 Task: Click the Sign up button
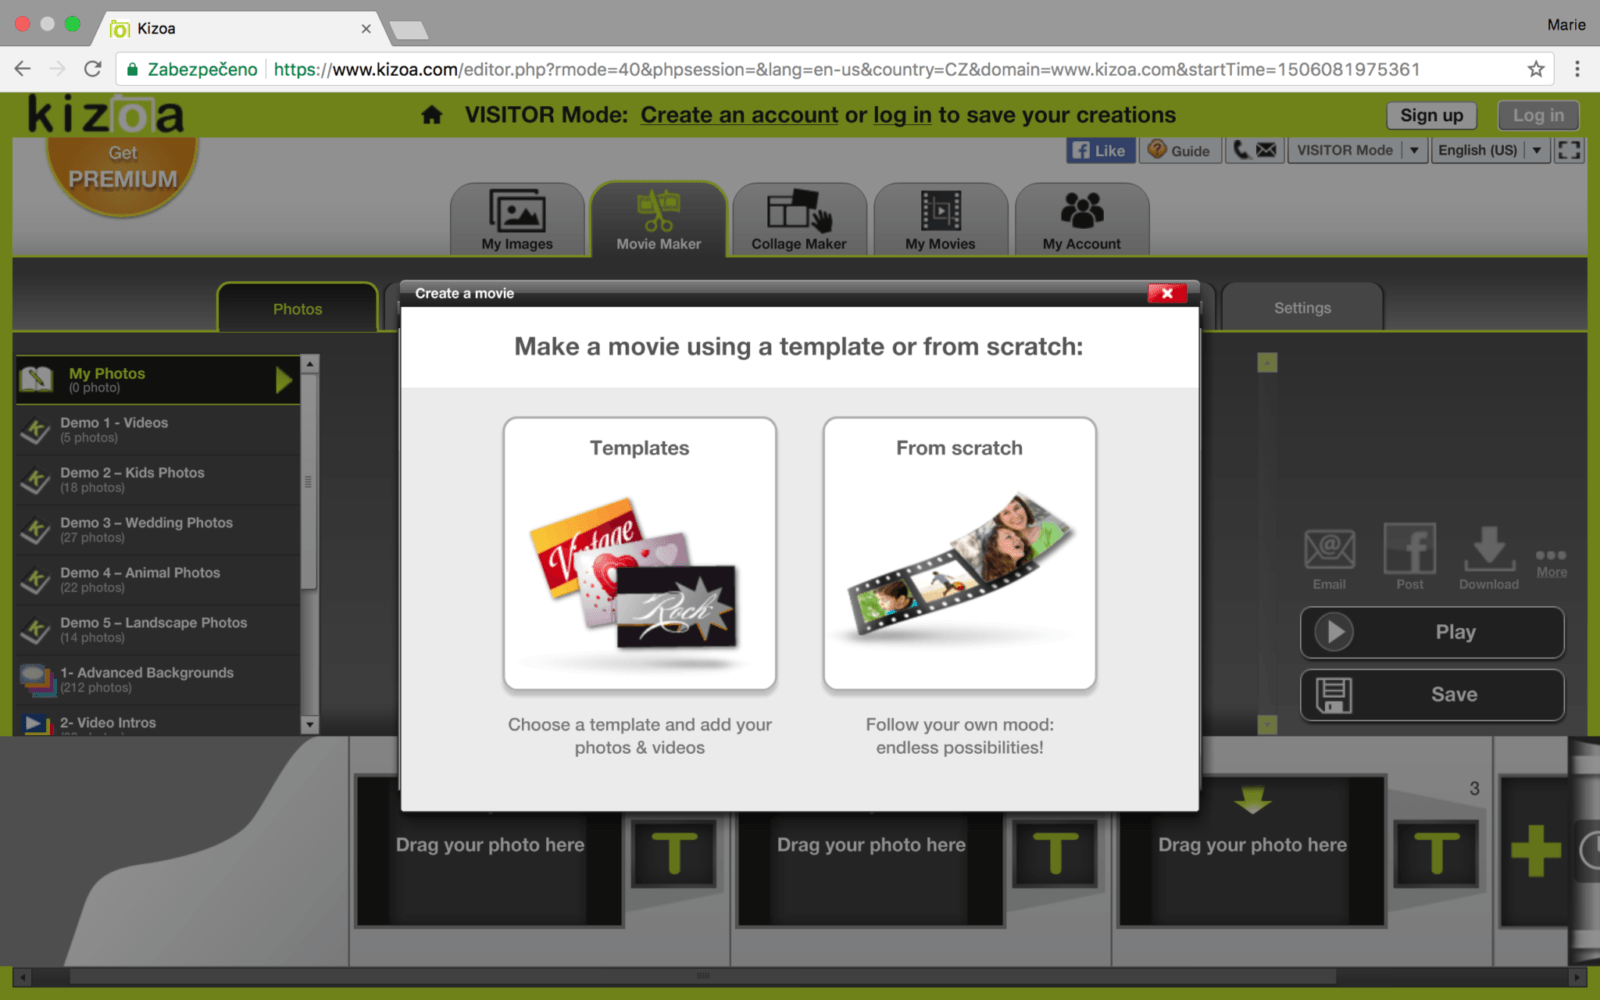tap(1431, 115)
